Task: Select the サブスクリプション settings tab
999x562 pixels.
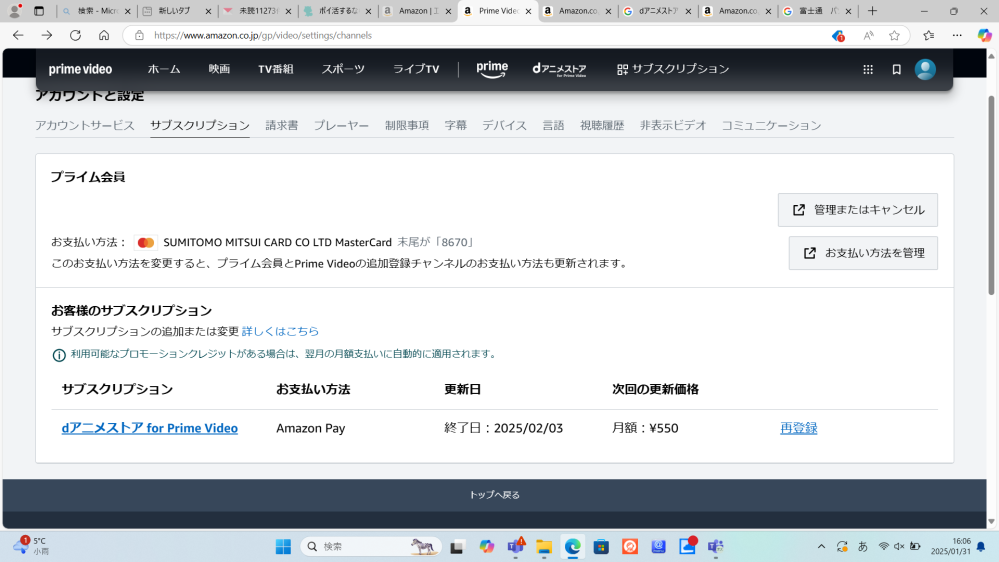Action: point(200,126)
